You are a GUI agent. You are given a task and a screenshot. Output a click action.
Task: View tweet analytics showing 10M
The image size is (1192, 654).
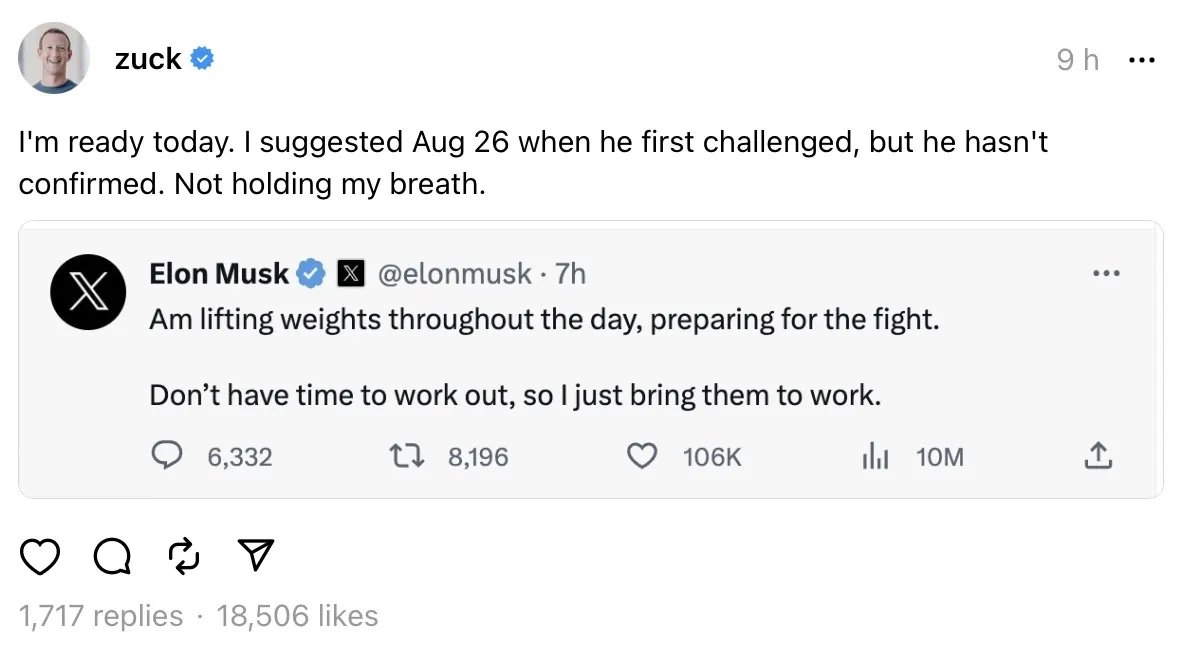[872, 457]
